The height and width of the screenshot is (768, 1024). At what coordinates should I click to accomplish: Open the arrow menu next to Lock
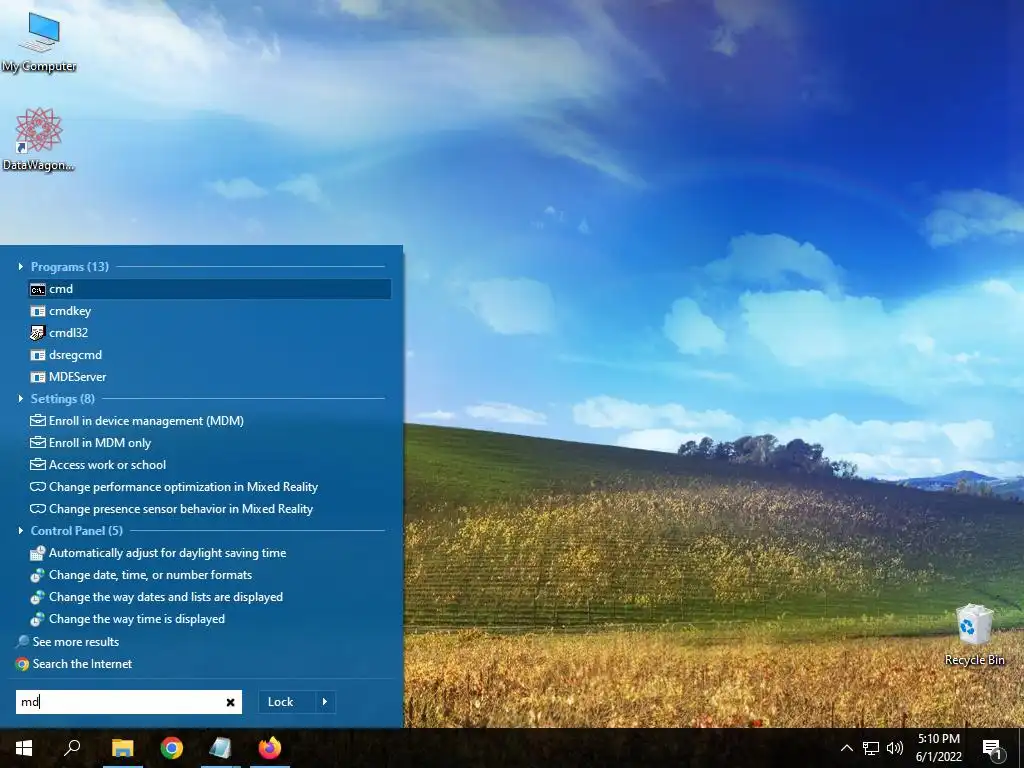pos(325,702)
